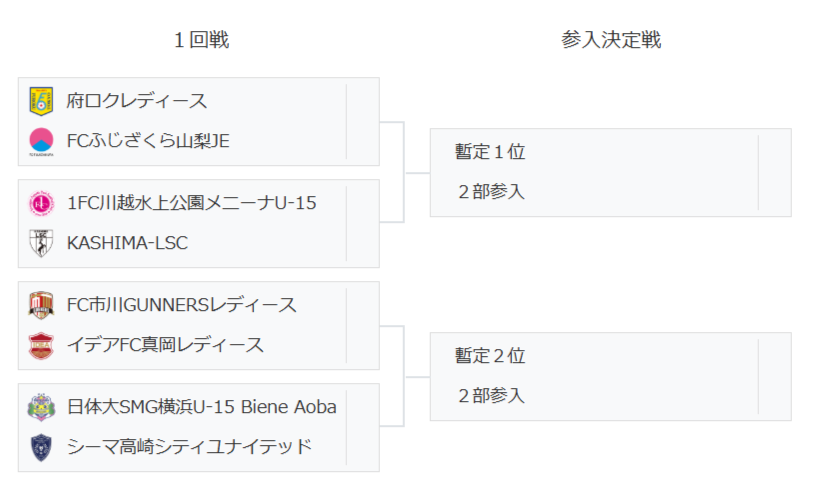Click the FC市川GUNNERSレディース team badge
Image resolution: width=813 pixels, height=493 pixels.
(41, 305)
